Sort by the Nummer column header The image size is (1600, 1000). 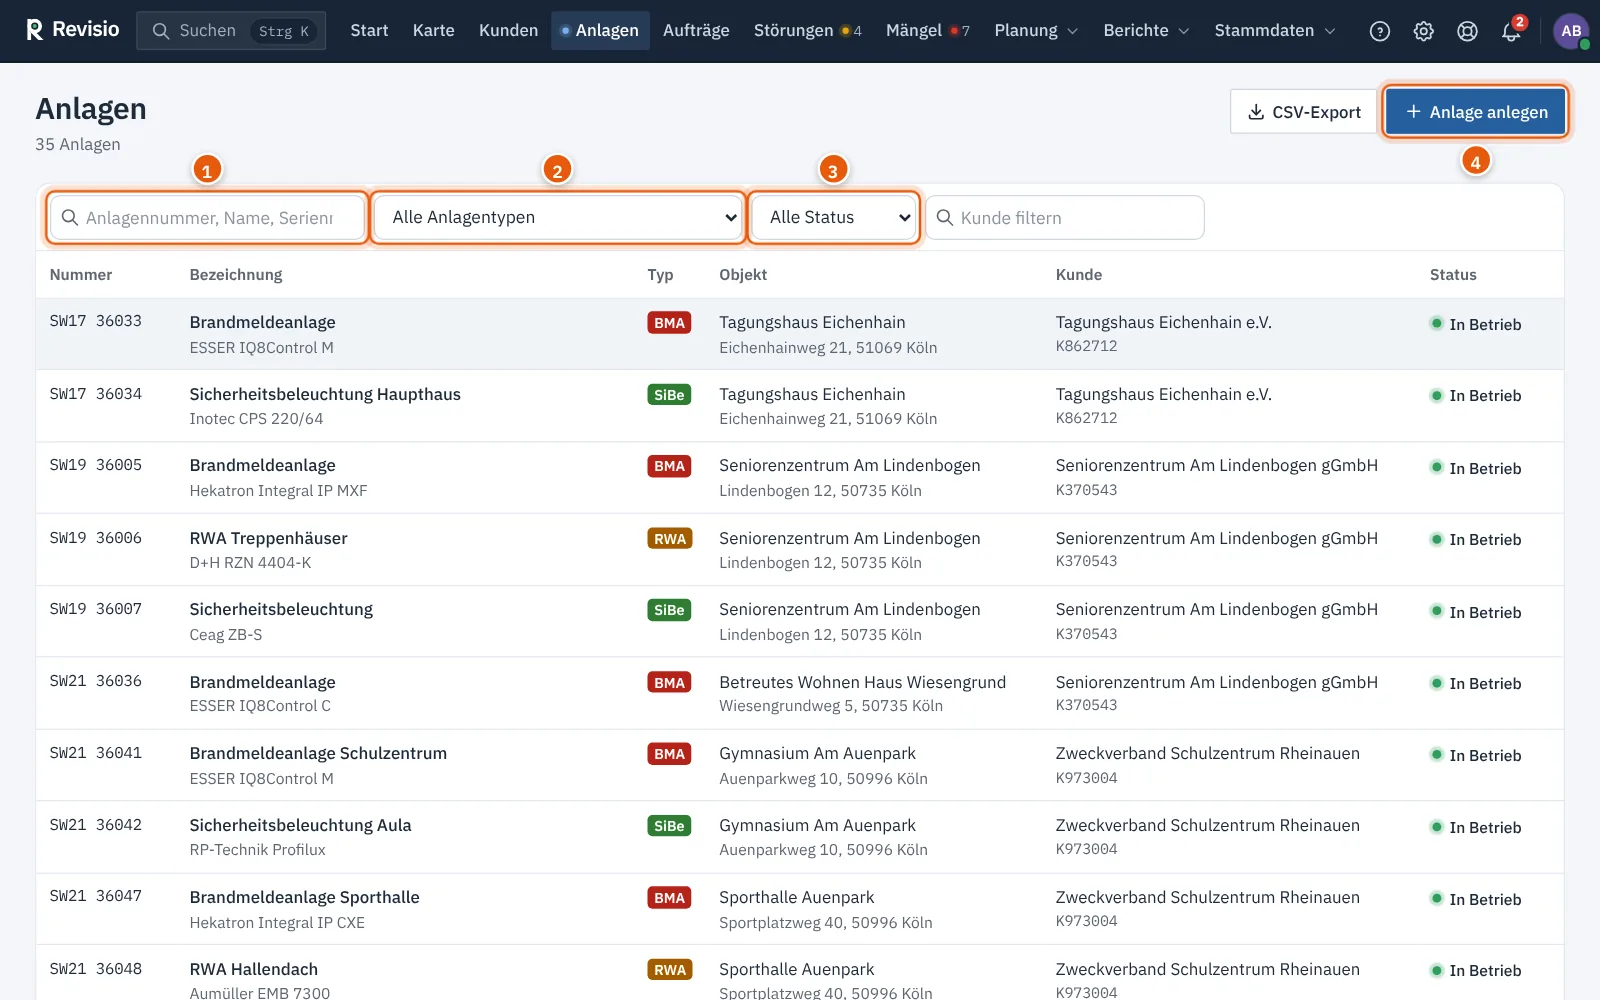click(81, 275)
